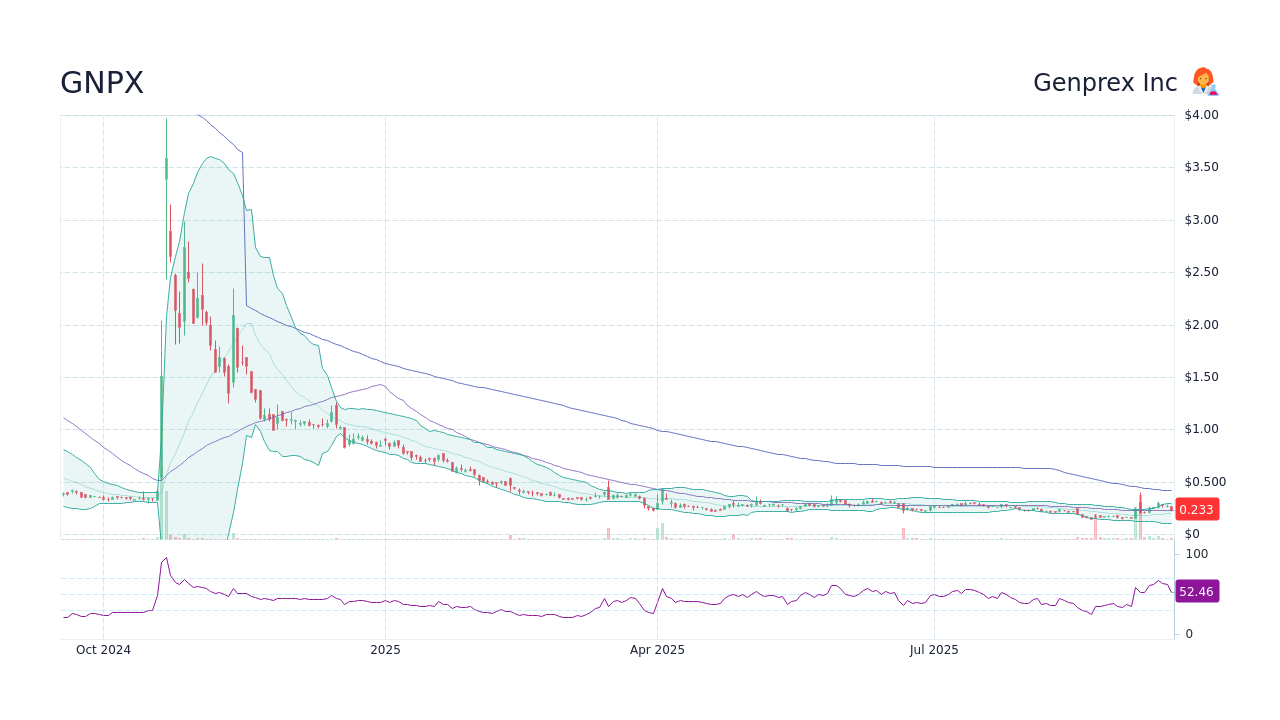Screen dimensions: 1280x720
Task: Click the $0 price axis label
Action: (x=1190, y=533)
